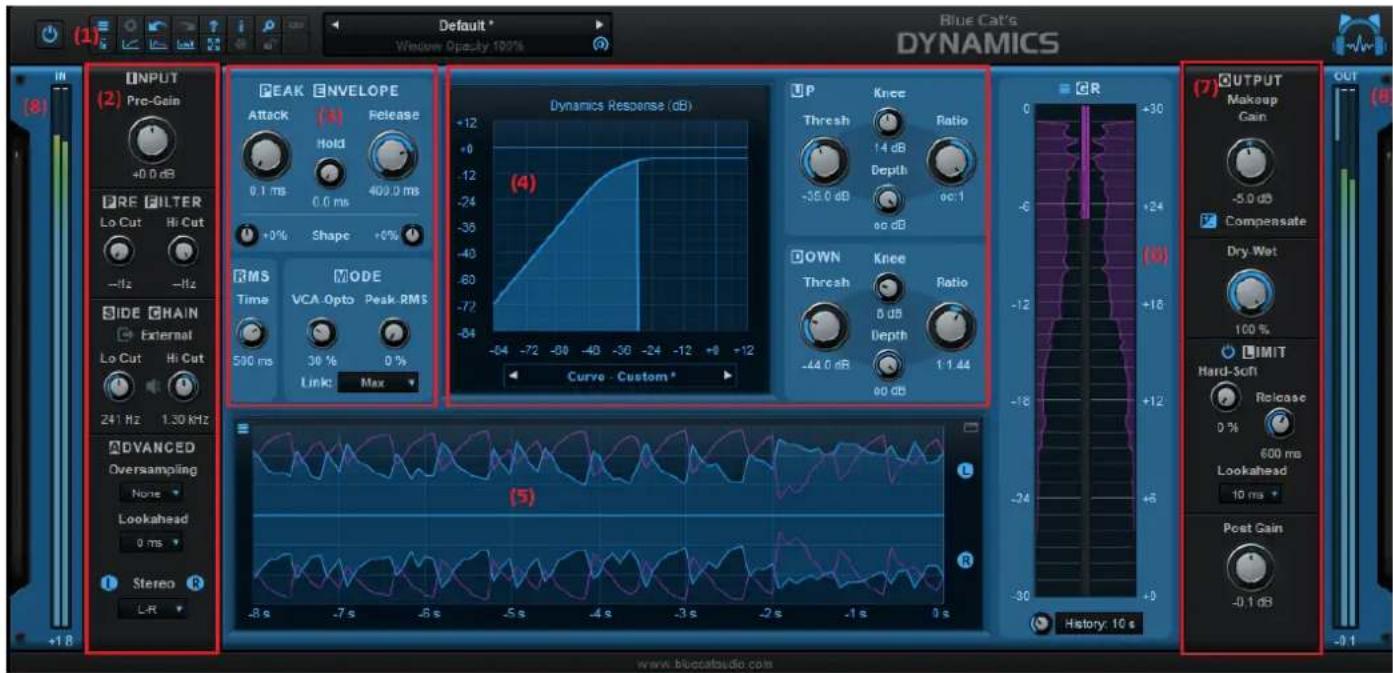Image resolution: width=1393 pixels, height=673 pixels.
Task: Click the Down Depth knob
Action: coord(887,366)
